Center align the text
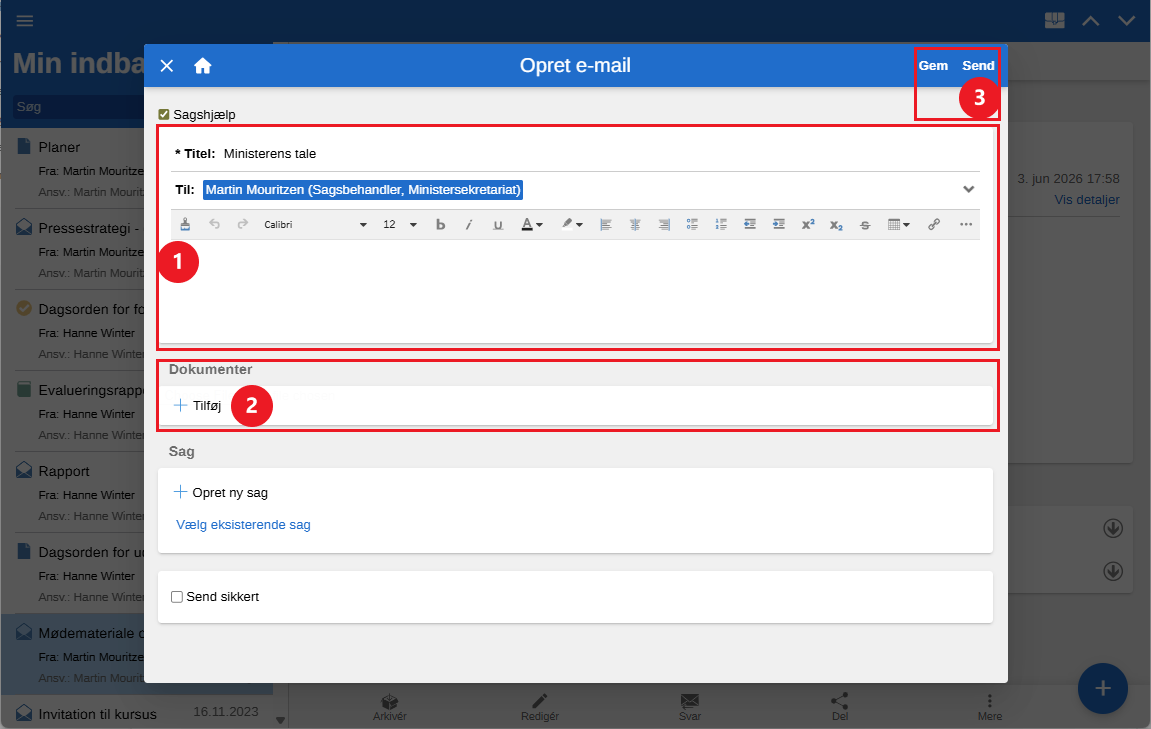Viewport: 1151px width, 729px height. point(635,225)
